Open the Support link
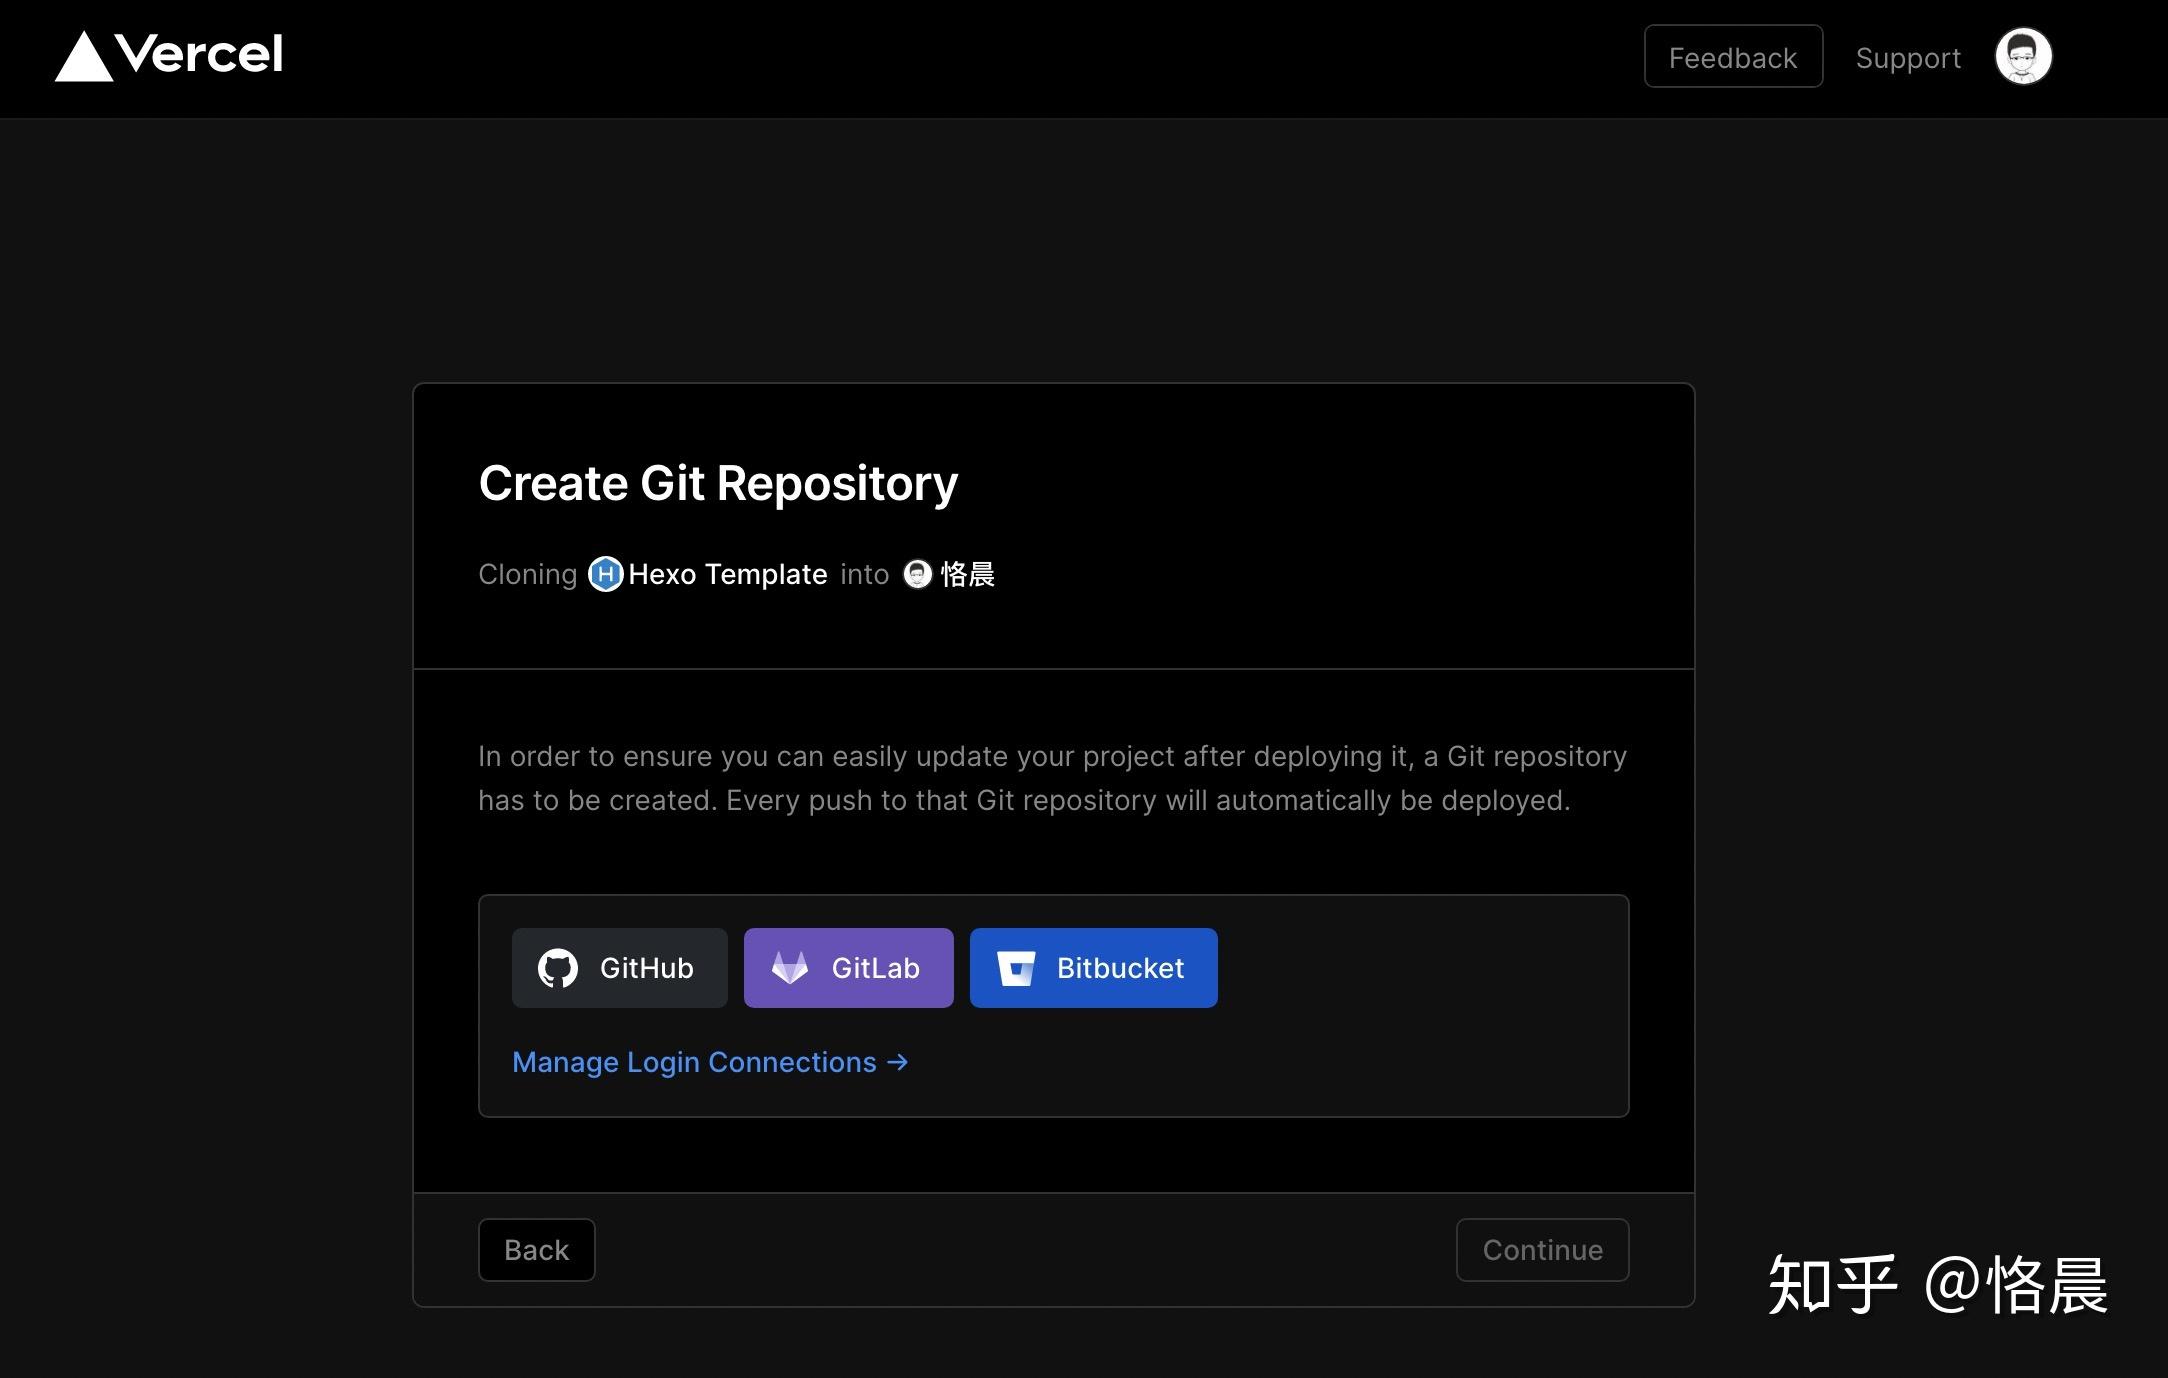The height and width of the screenshot is (1378, 2168). (1907, 58)
